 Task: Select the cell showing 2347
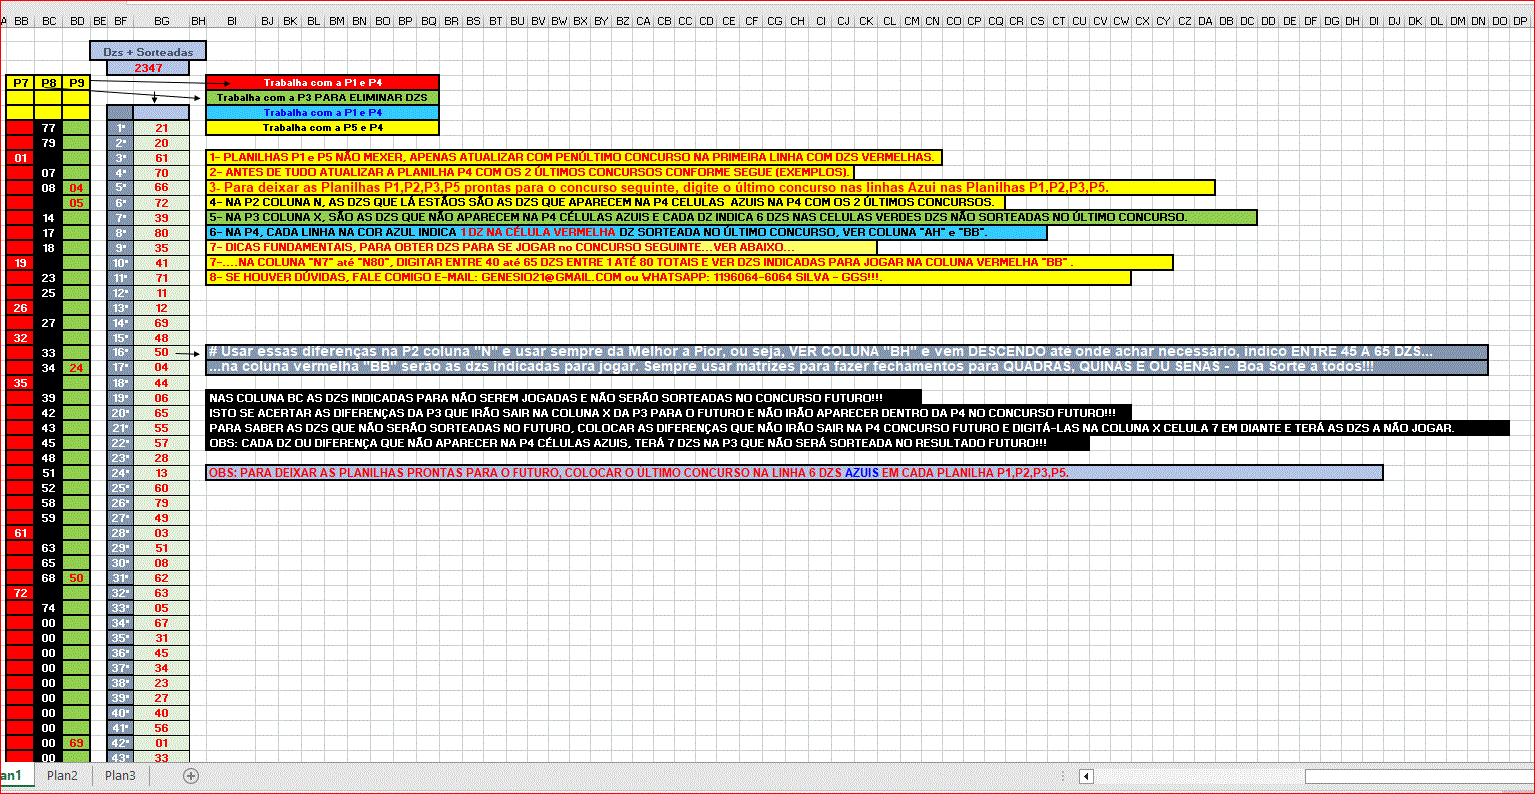click(148, 68)
